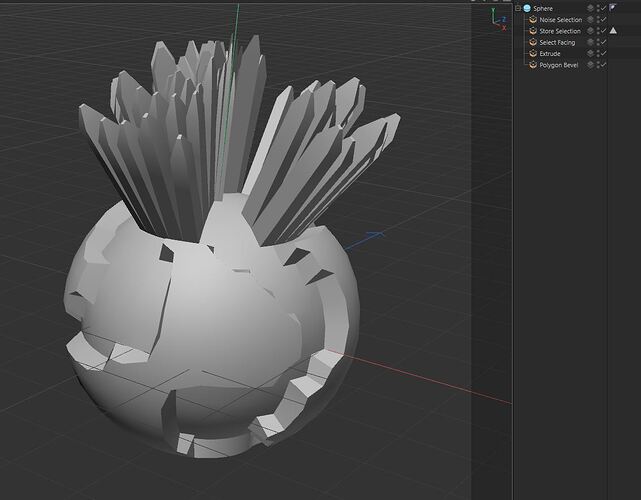Disable the Sphere enable checkmark
This screenshot has height=500, width=641.
pyautogui.click(x=603, y=8)
